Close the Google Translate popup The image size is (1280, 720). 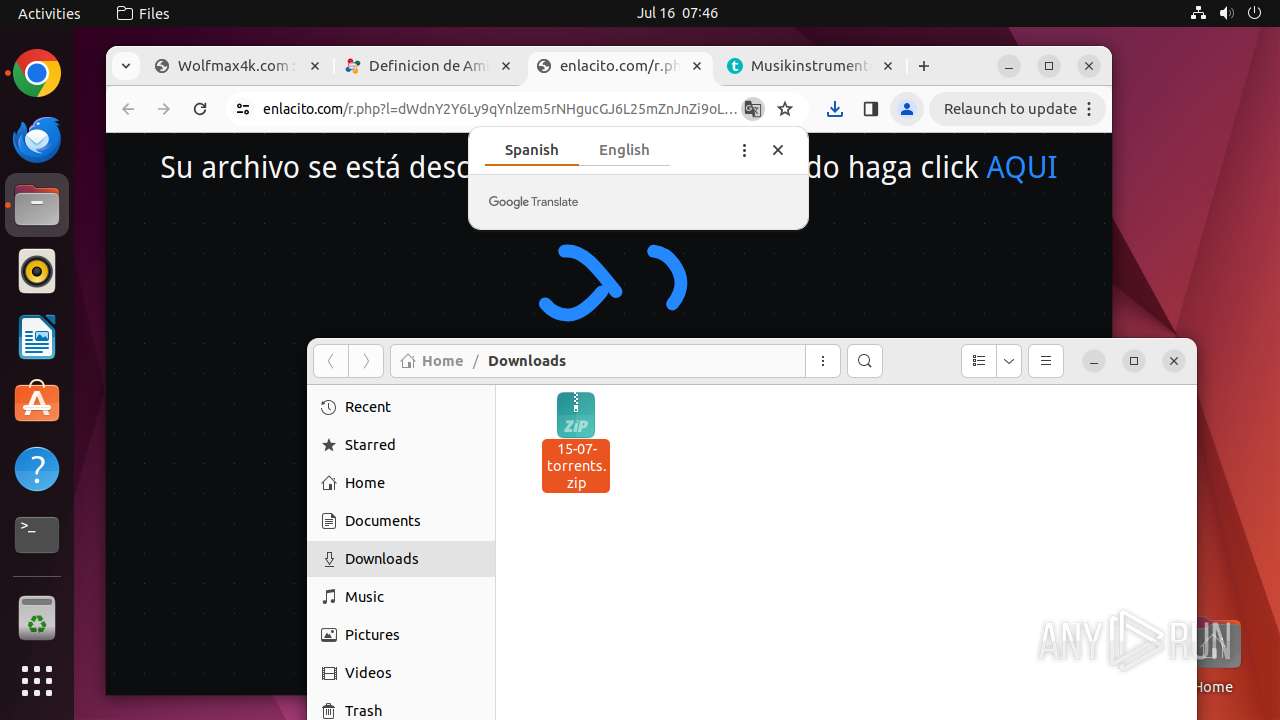[x=778, y=150]
